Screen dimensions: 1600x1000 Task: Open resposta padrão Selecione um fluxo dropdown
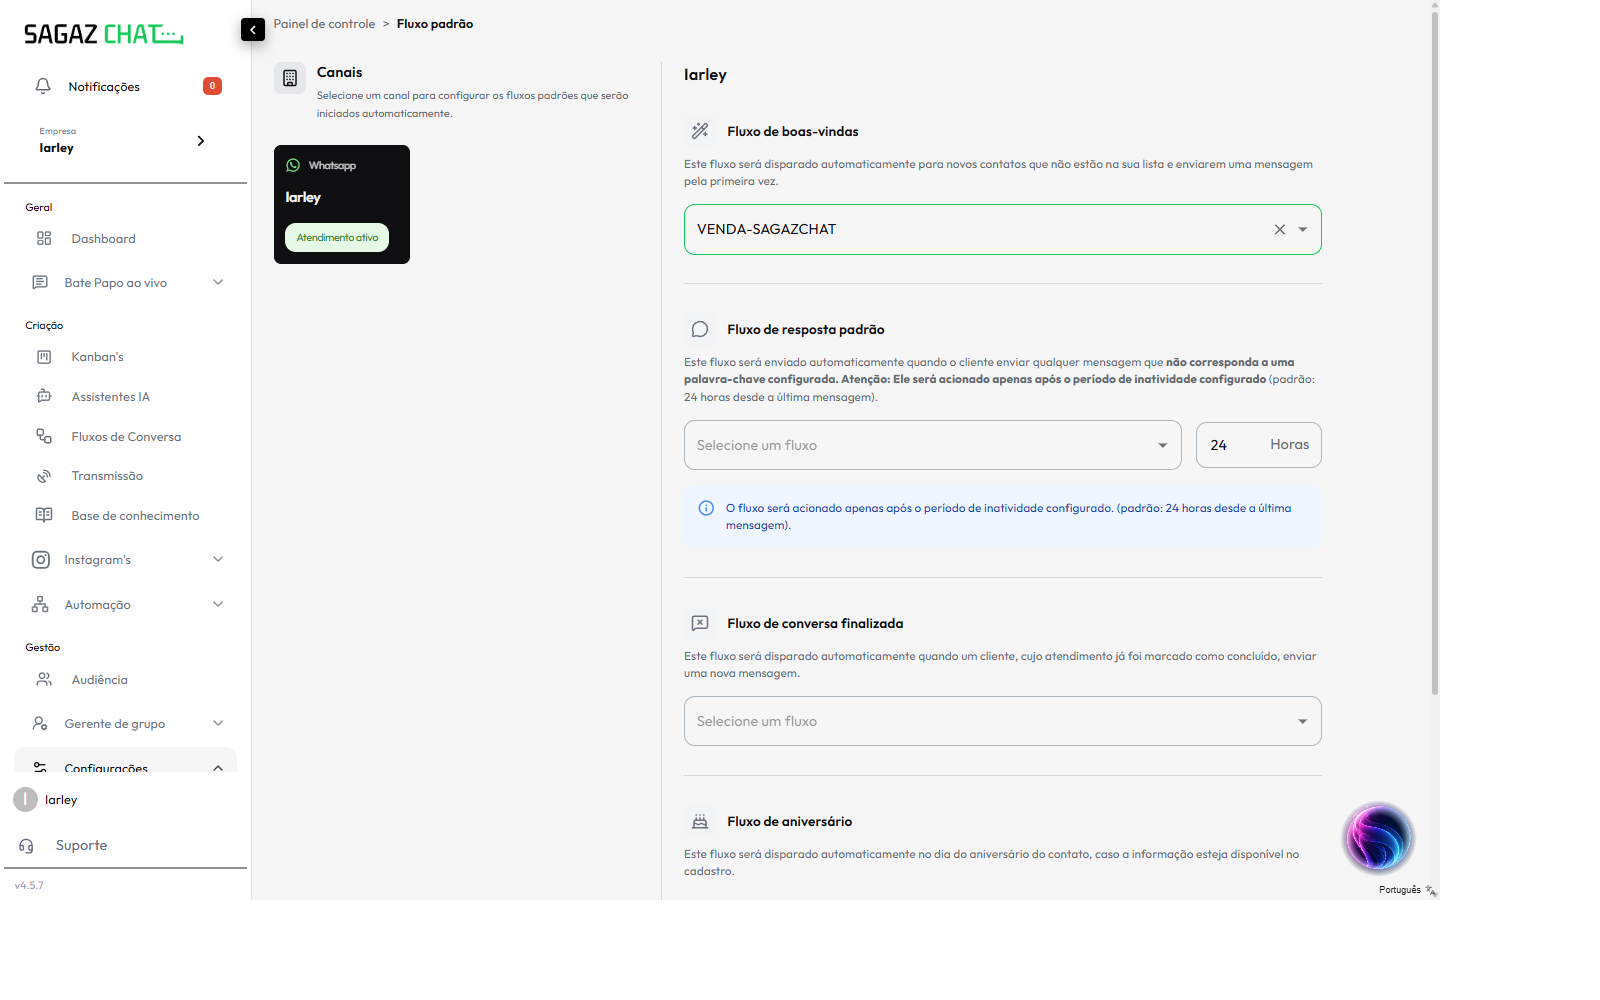point(933,445)
